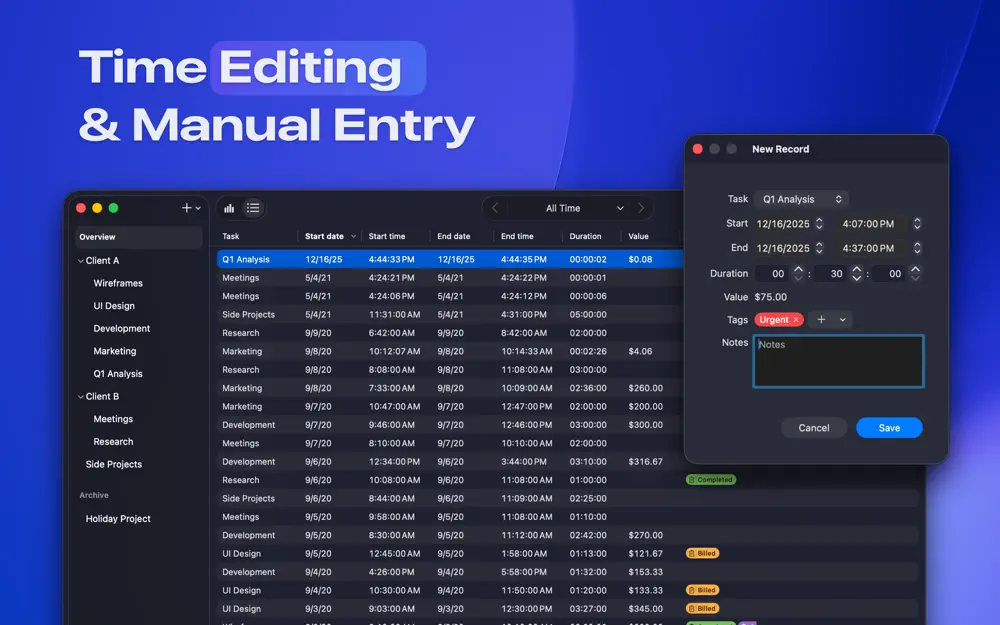Create a new record with the plus icon
The image size is (1000, 625).
point(185,207)
